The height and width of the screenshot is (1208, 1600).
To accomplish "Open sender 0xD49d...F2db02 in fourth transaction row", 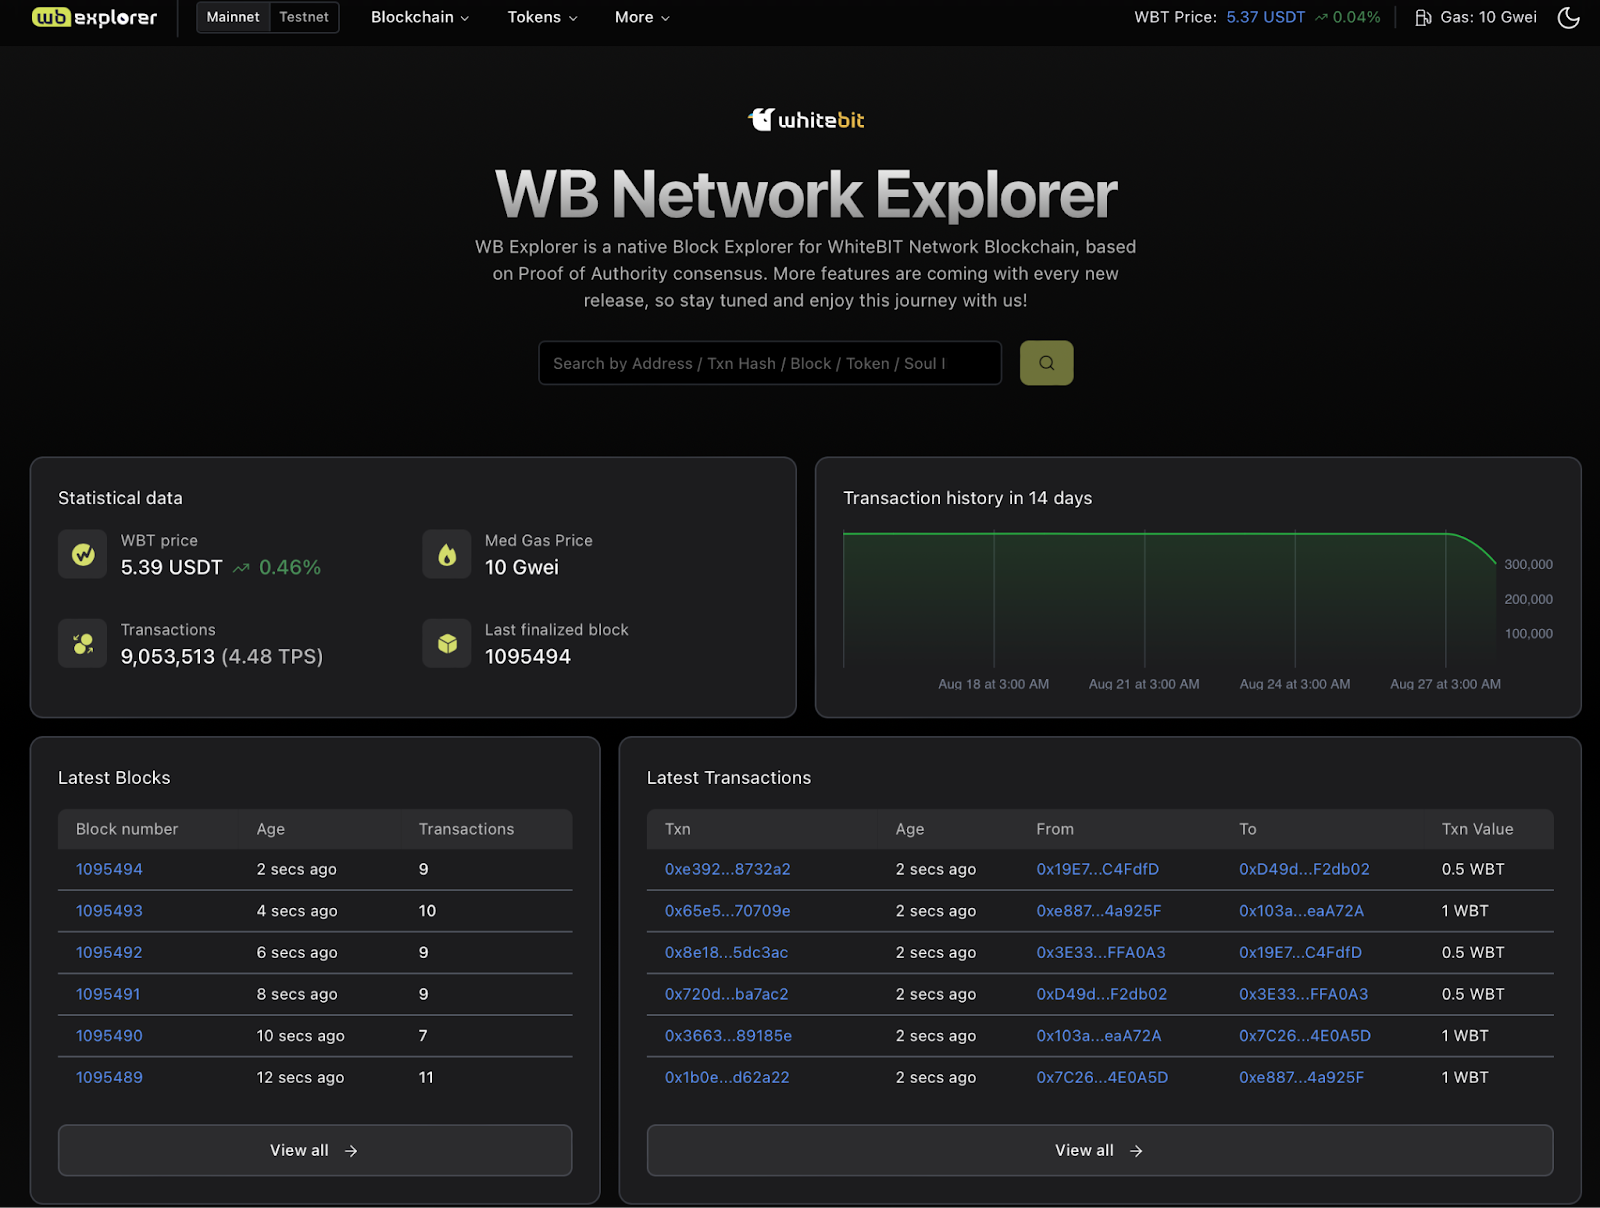I will pos(1102,994).
